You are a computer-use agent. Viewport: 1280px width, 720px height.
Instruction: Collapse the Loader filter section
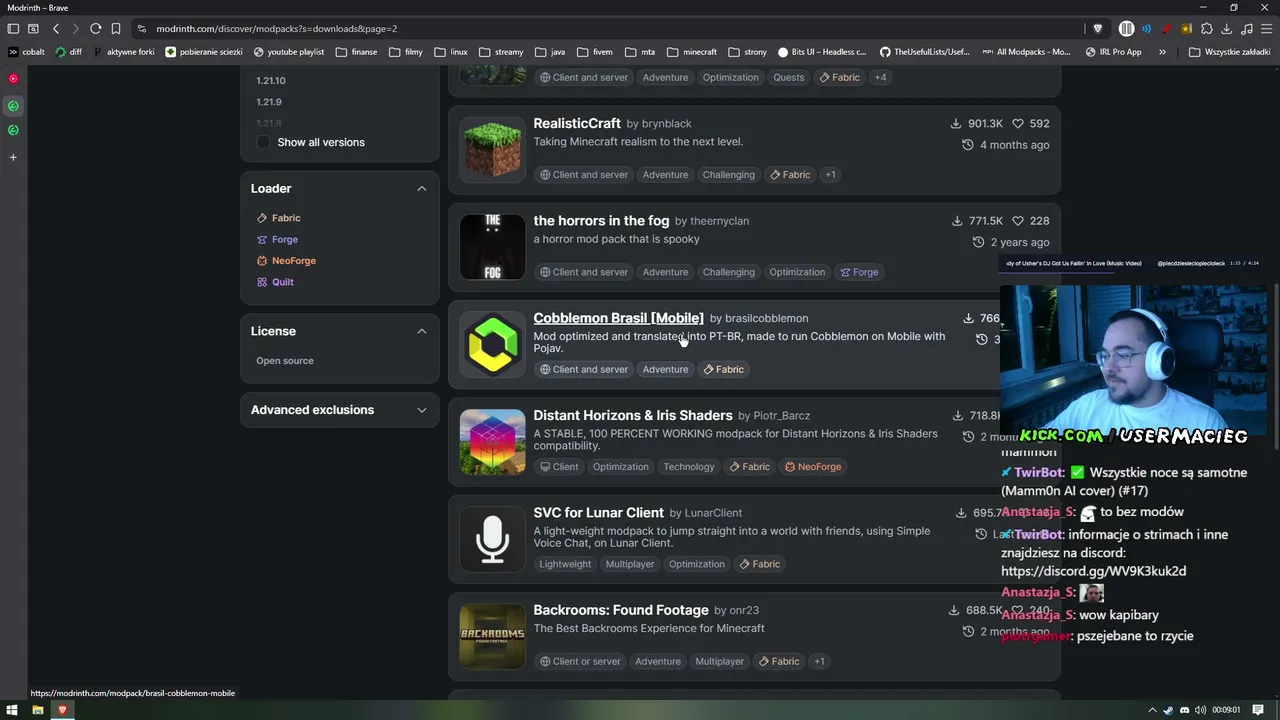[422, 189]
